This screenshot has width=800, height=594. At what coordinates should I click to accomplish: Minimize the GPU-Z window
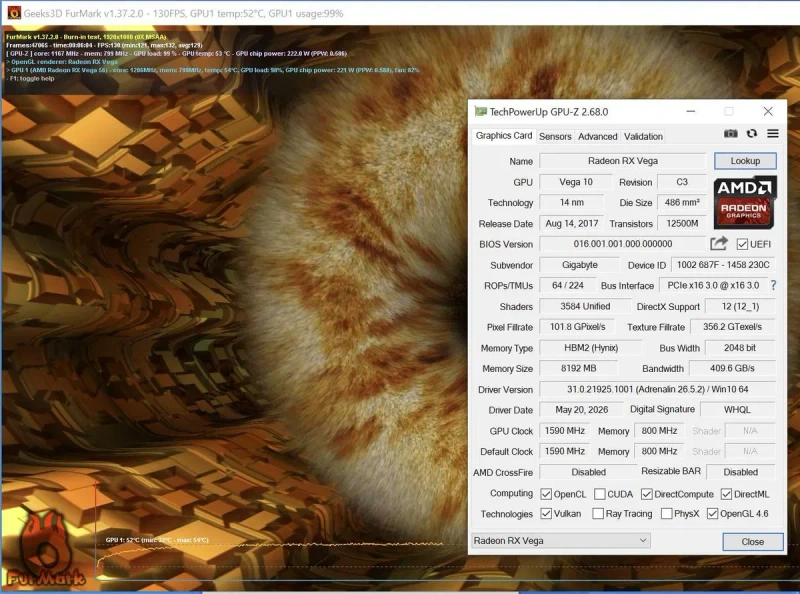[691, 111]
